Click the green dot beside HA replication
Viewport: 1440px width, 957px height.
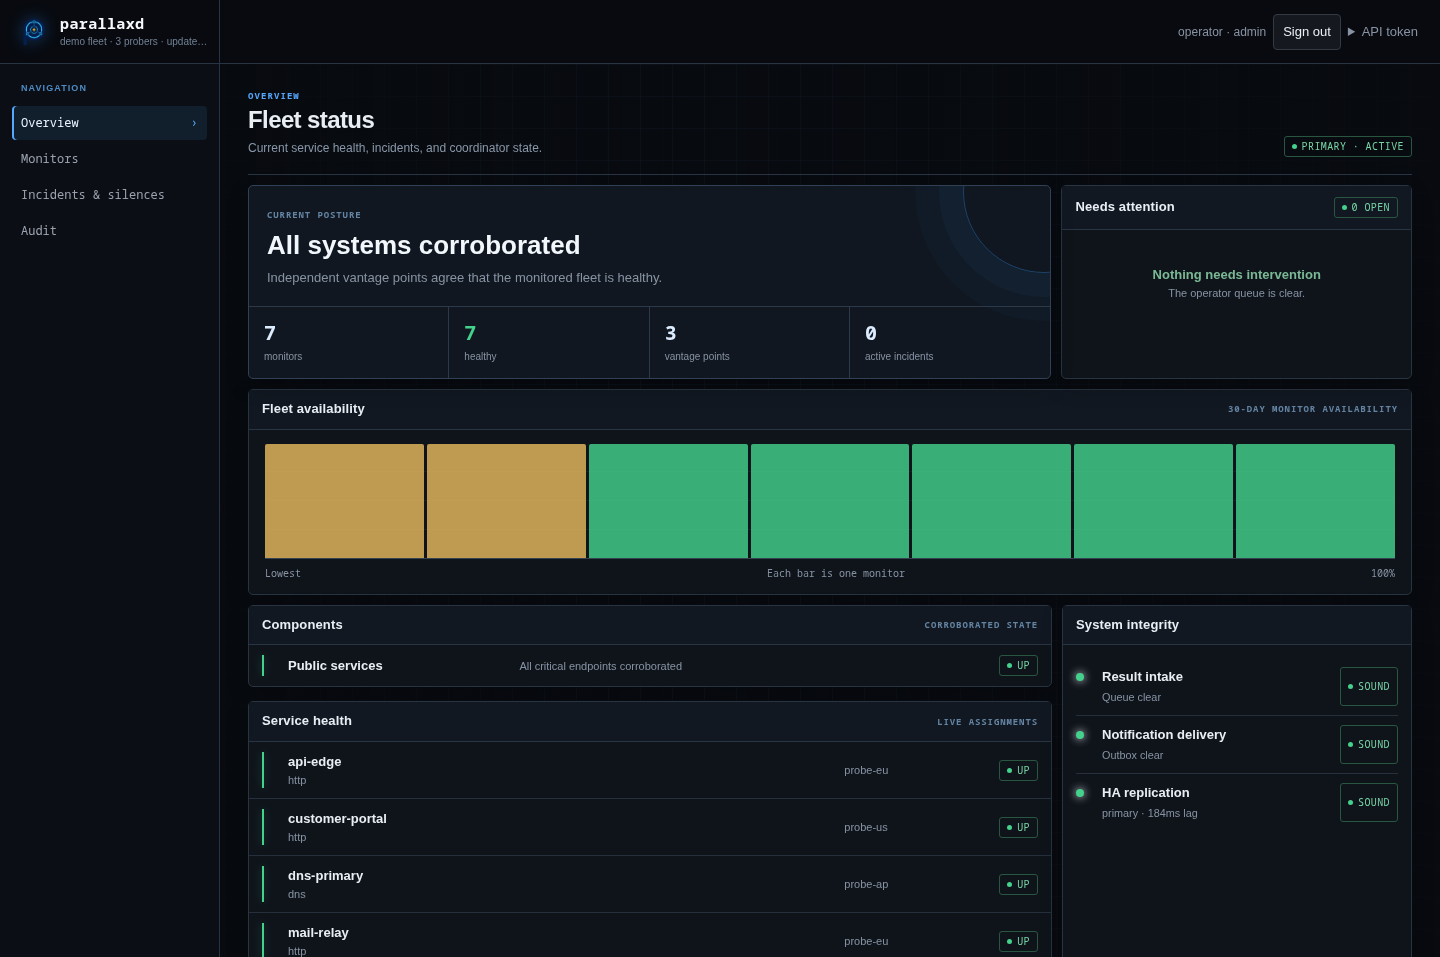click(x=1080, y=793)
